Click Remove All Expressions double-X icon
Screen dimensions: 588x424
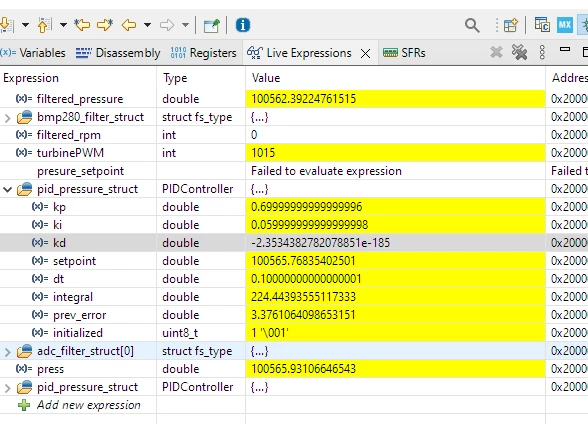pyautogui.click(x=519, y=52)
